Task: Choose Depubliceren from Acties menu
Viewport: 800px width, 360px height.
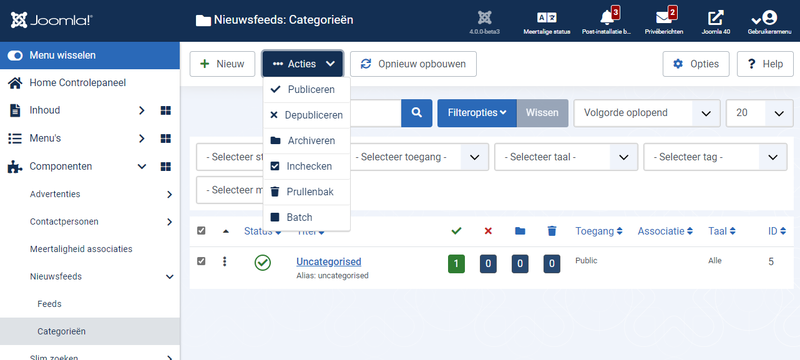Action: click(307, 115)
